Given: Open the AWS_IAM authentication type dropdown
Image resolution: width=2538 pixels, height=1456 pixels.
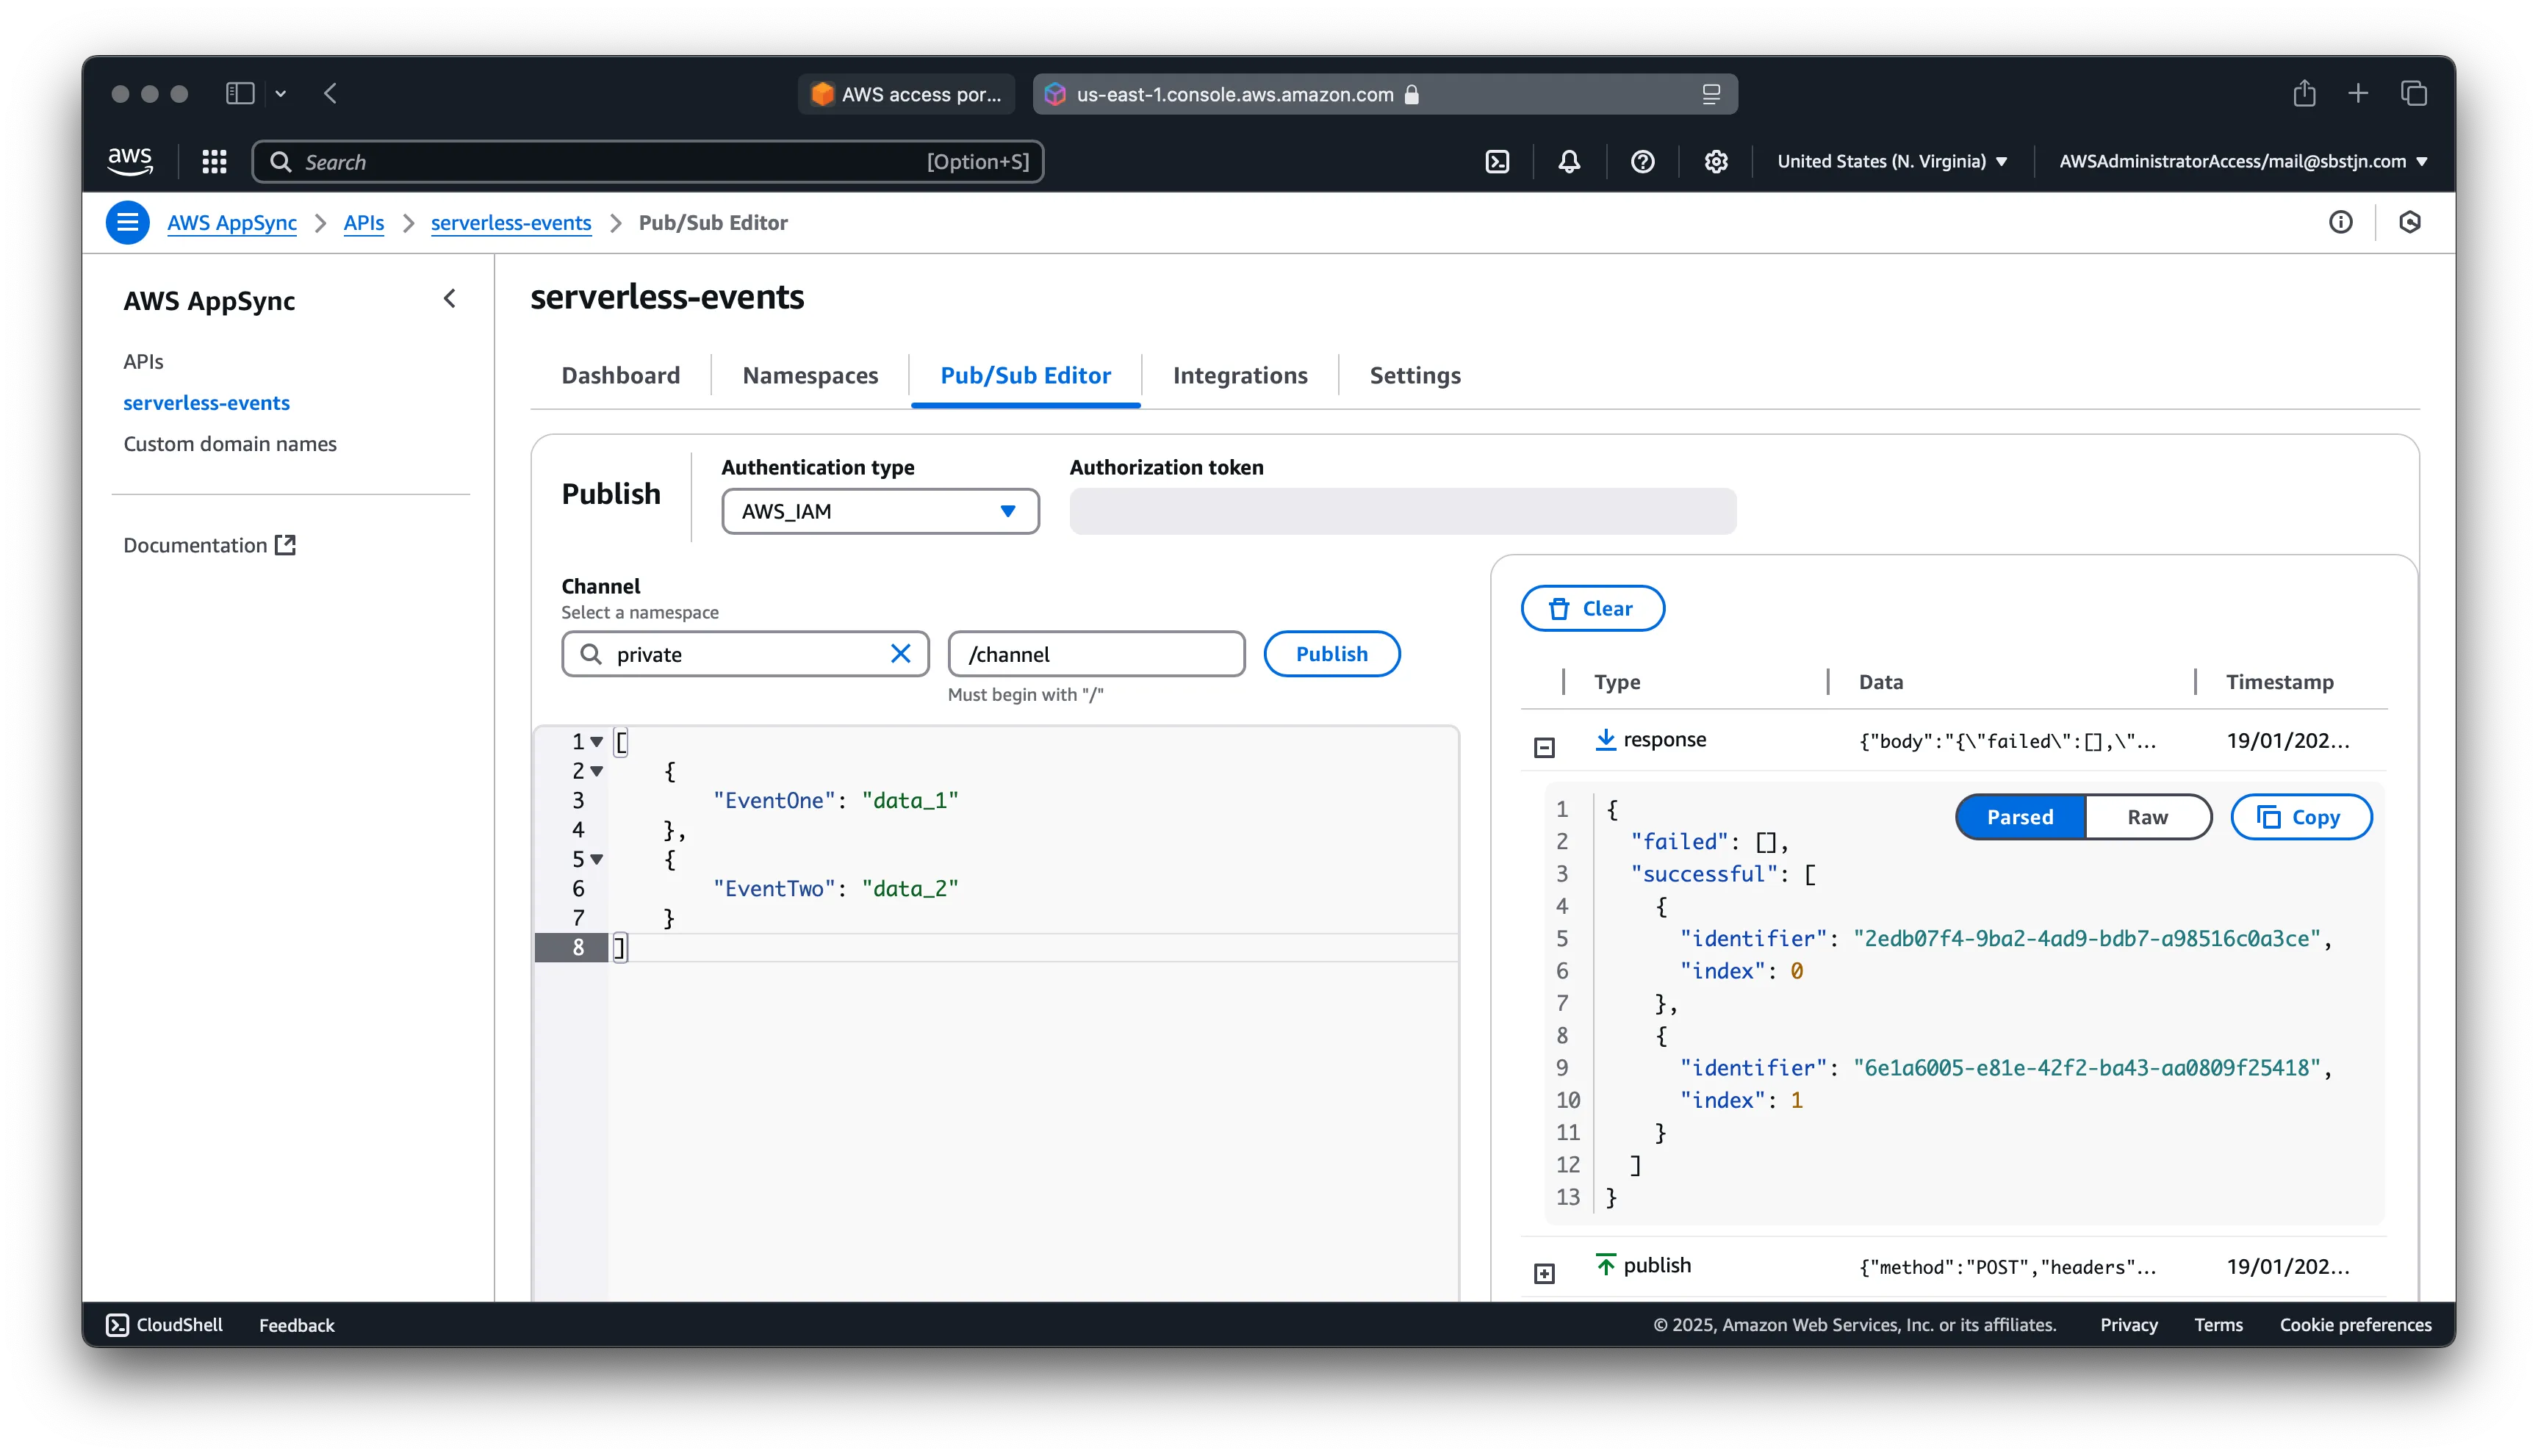Looking at the screenshot, I should click(x=879, y=511).
